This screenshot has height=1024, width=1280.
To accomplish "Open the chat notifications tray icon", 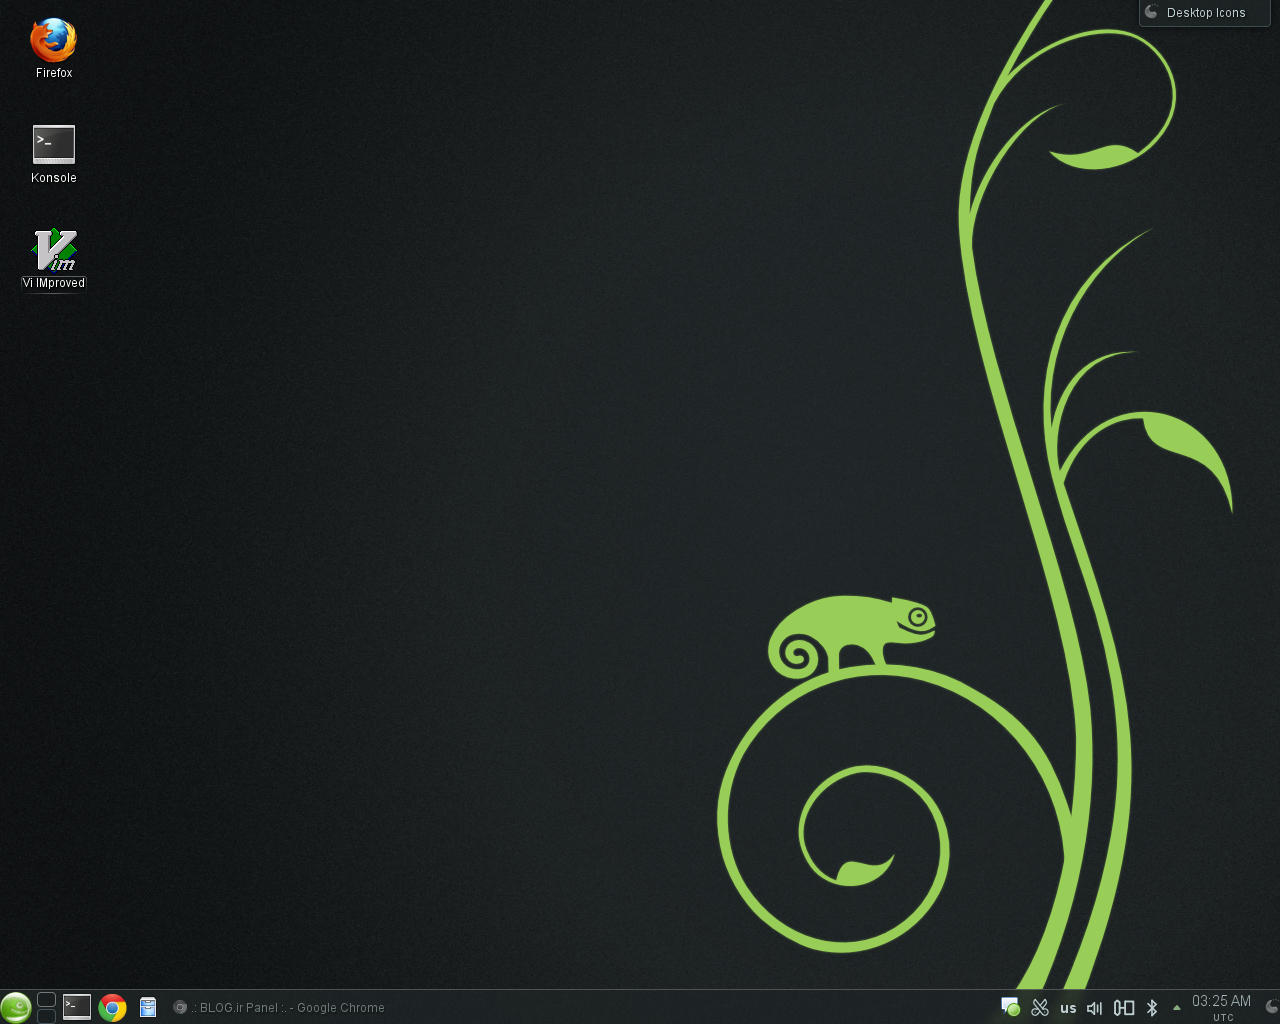I will click(1010, 1007).
